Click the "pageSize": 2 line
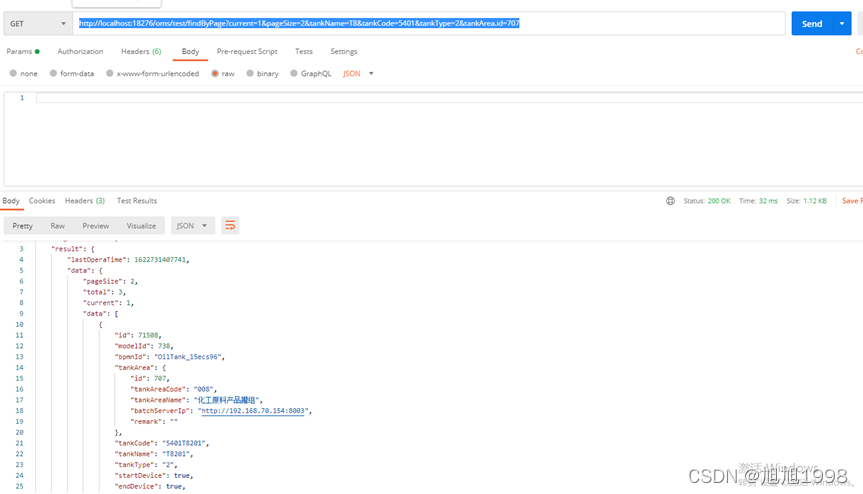The height and width of the screenshot is (494, 863). 110,281
